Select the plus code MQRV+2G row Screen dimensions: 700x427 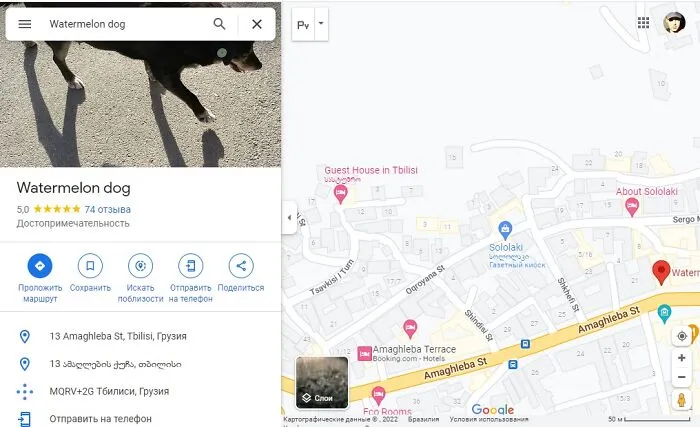[x=141, y=391]
